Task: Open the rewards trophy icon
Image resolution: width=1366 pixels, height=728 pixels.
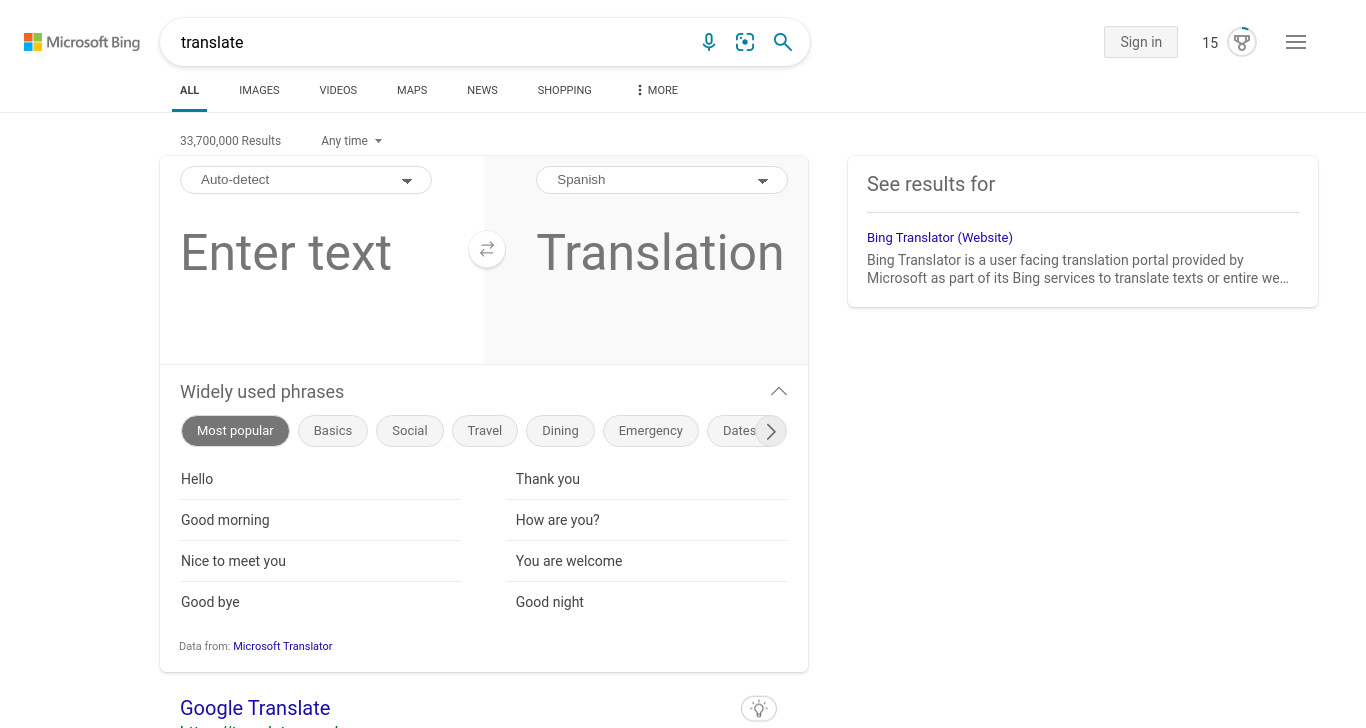Action: [1242, 42]
